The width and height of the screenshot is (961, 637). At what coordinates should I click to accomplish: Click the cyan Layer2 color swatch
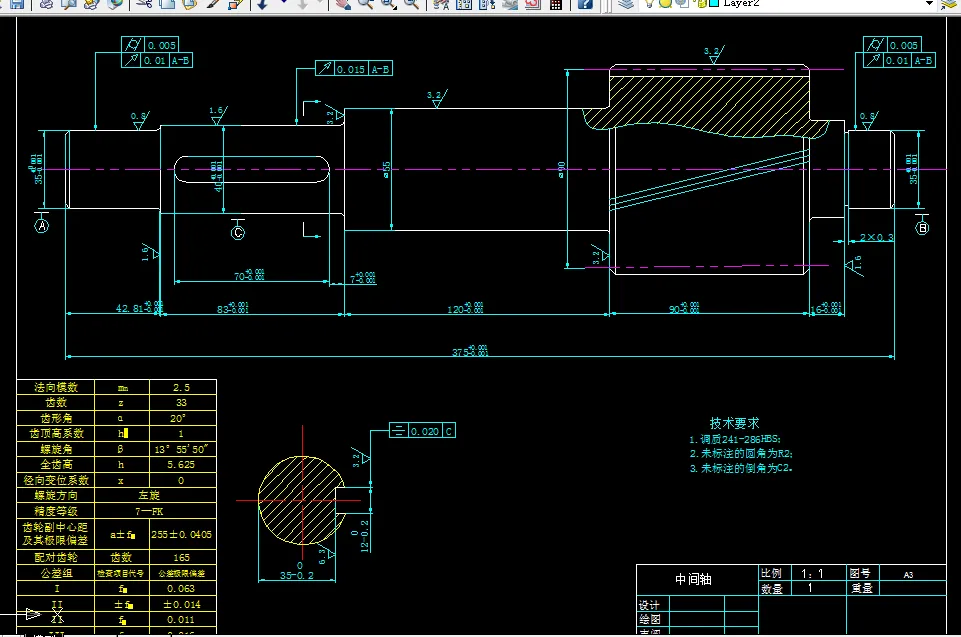click(713, 3)
